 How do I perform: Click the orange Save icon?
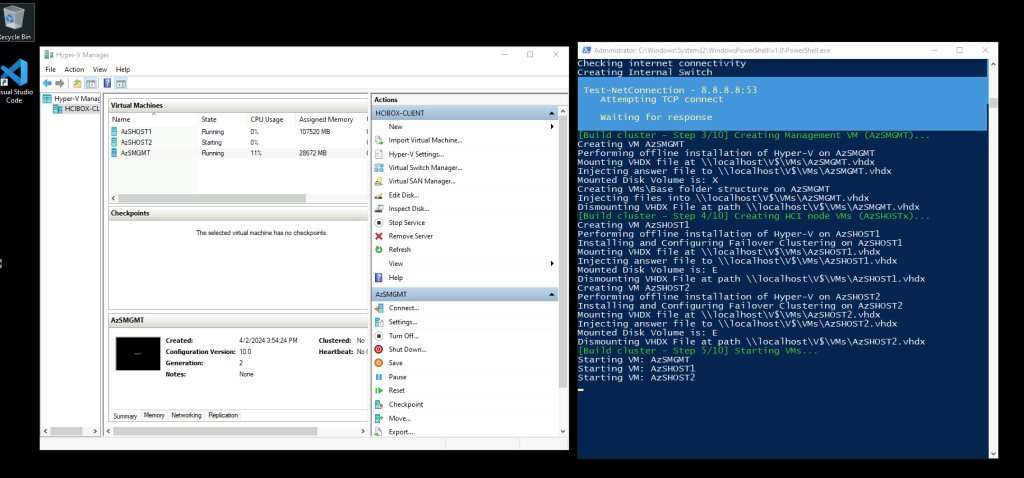pyautogui.click(x=379, y=363)
